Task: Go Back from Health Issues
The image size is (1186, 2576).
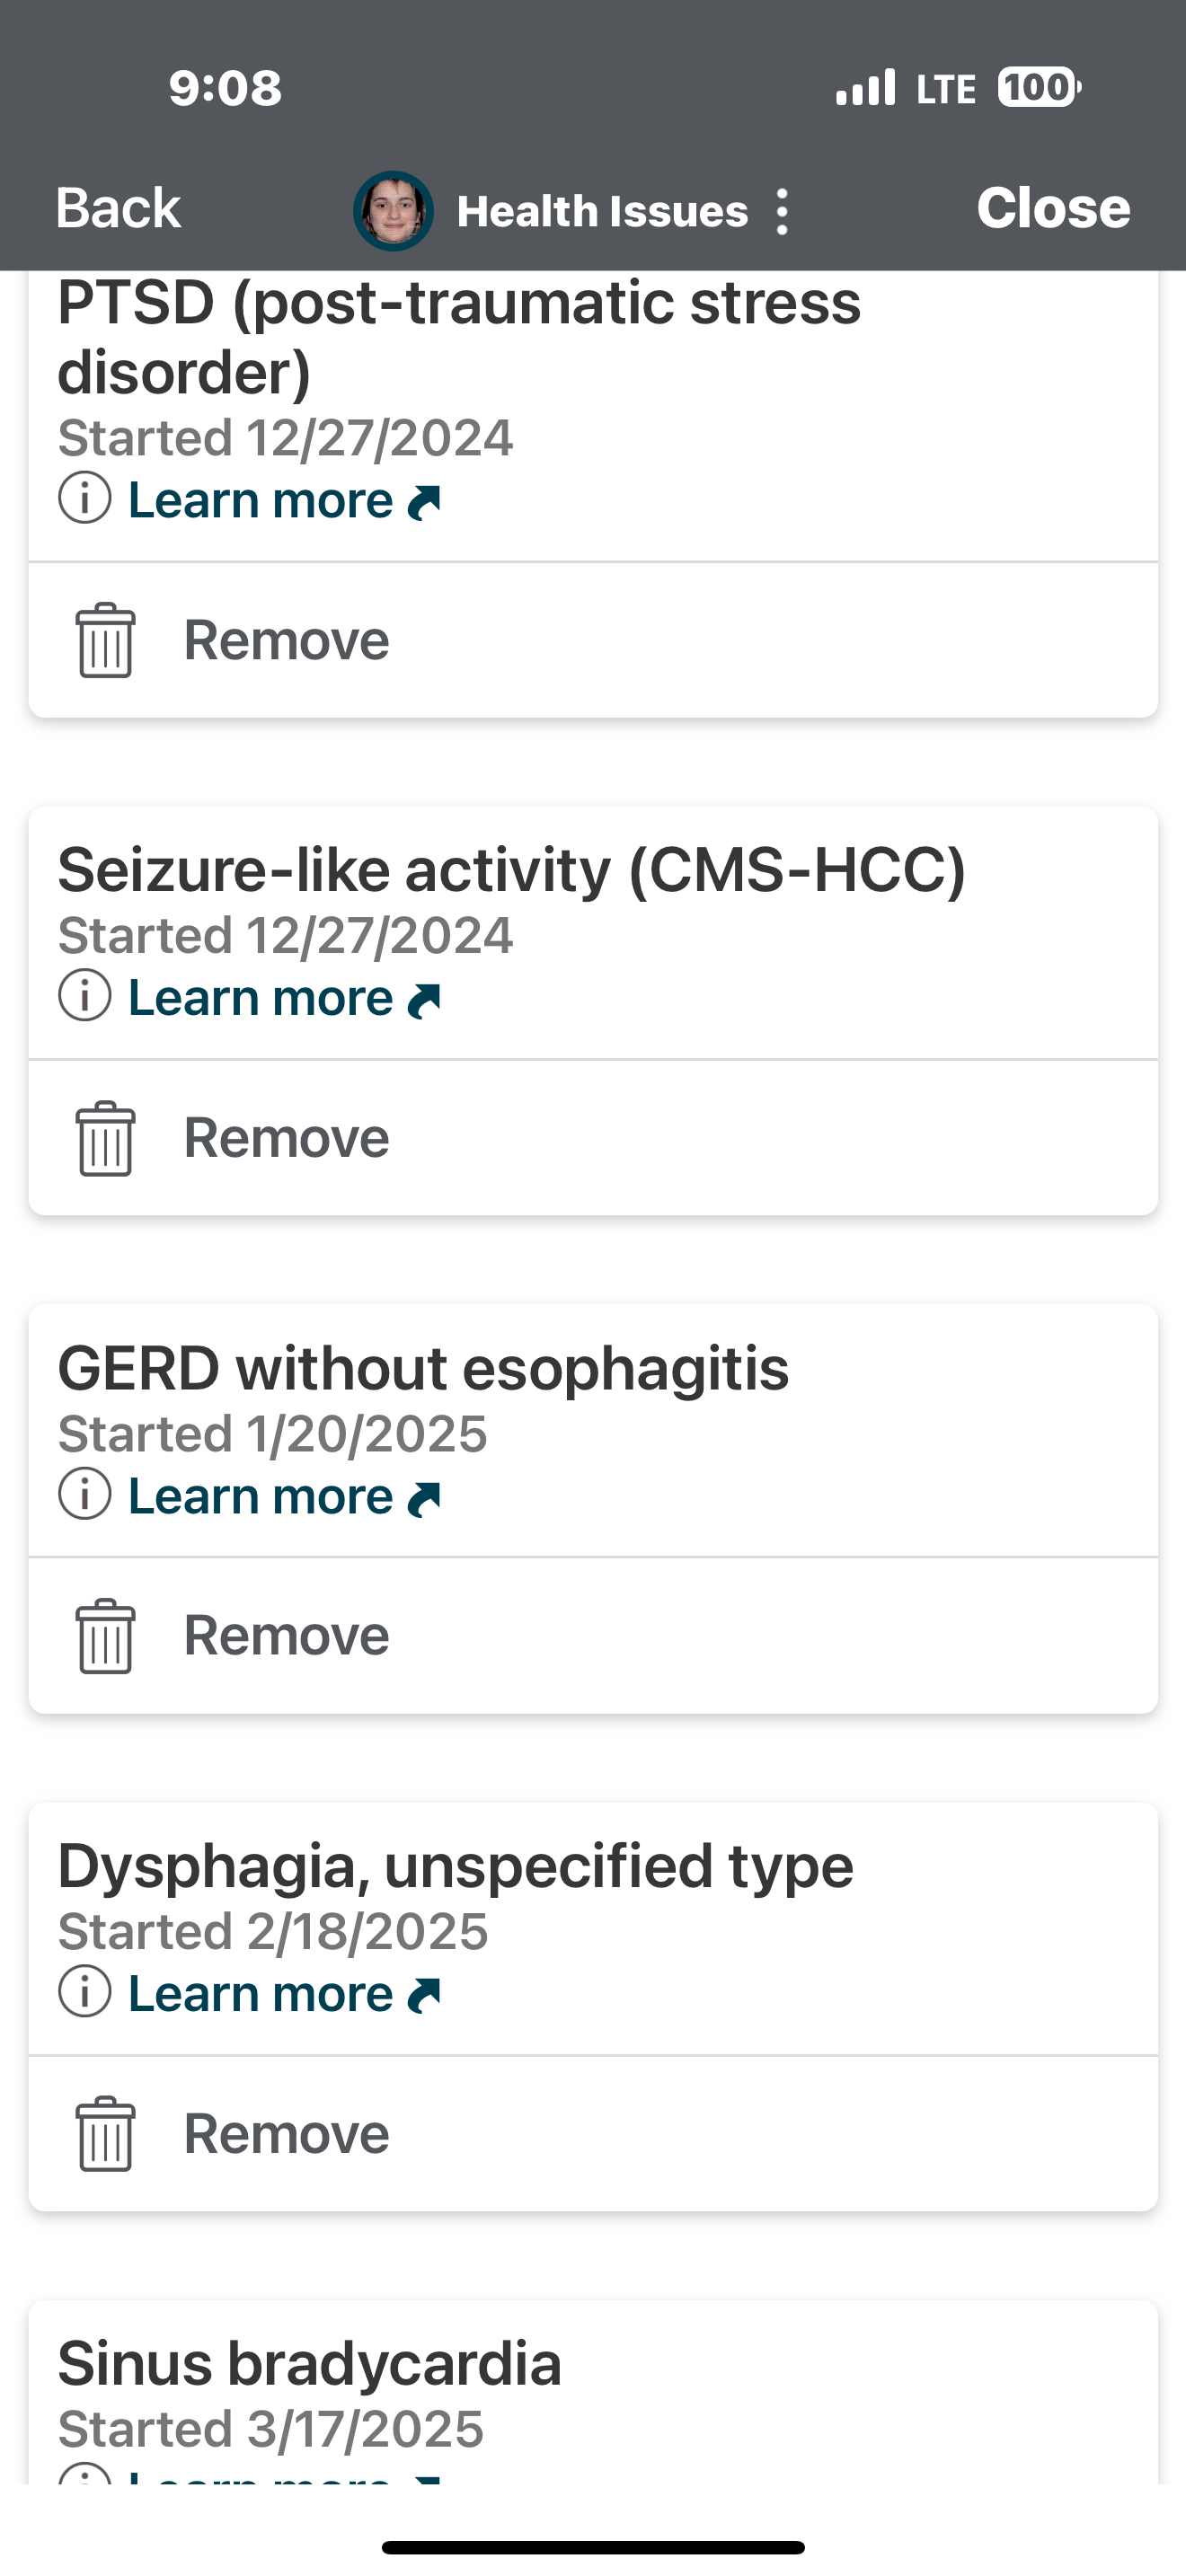Action: pos(118,209)
